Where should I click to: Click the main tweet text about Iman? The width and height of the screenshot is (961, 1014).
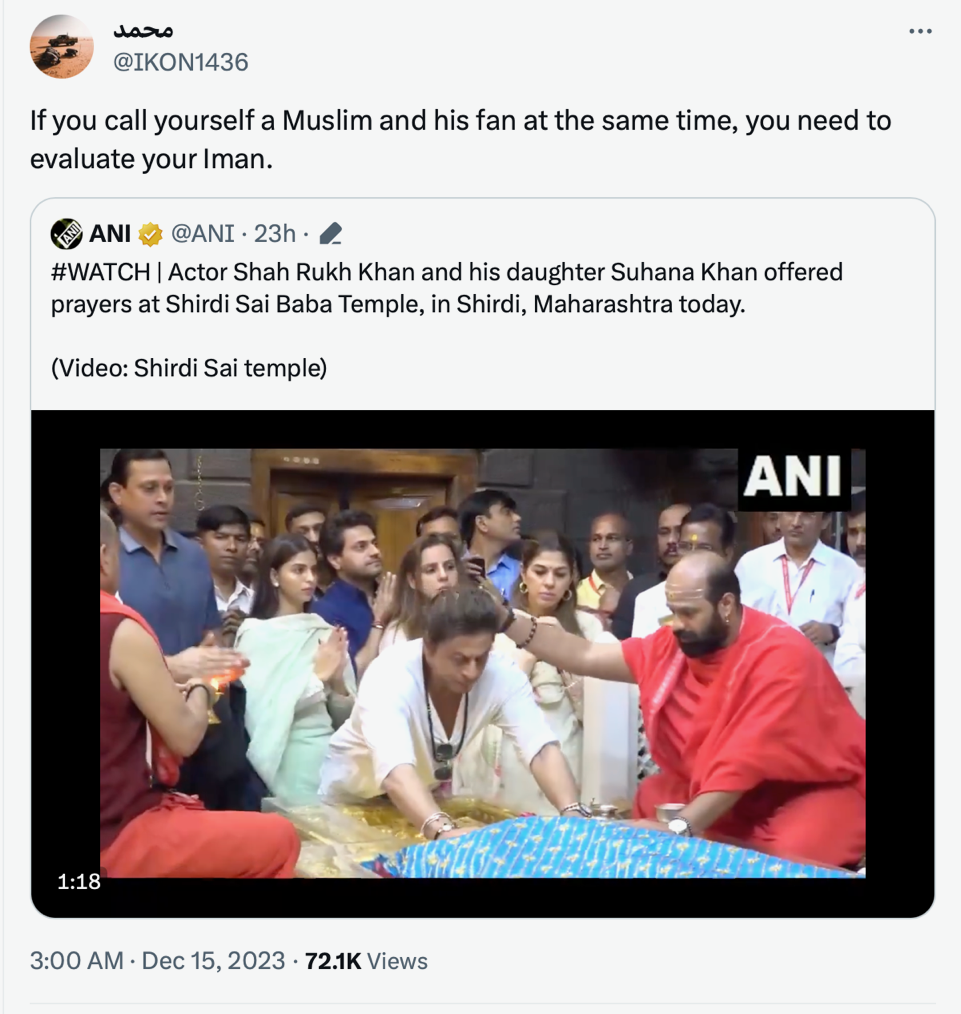tap(460, 140)
